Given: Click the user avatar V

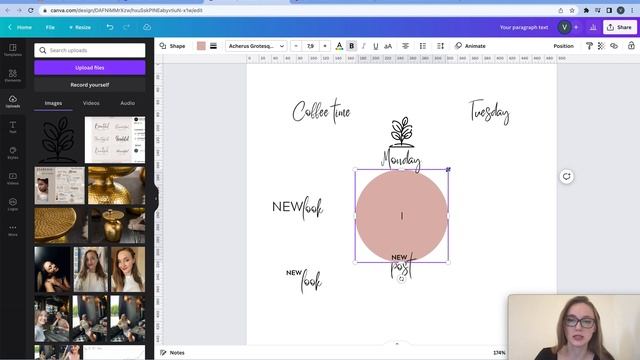Looking at the screenshot, I should (x=564, y=27).
